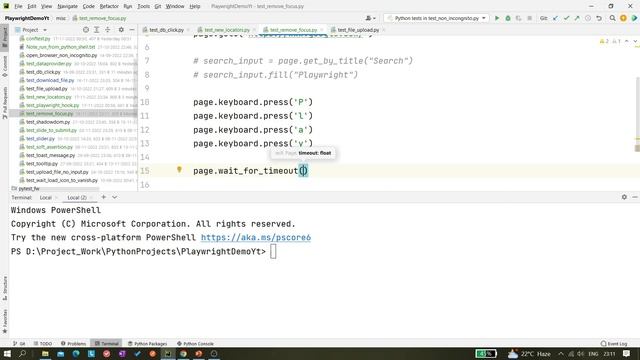
Task: Open test_toast_message.py in project tree
Action: tap(50, 156)
